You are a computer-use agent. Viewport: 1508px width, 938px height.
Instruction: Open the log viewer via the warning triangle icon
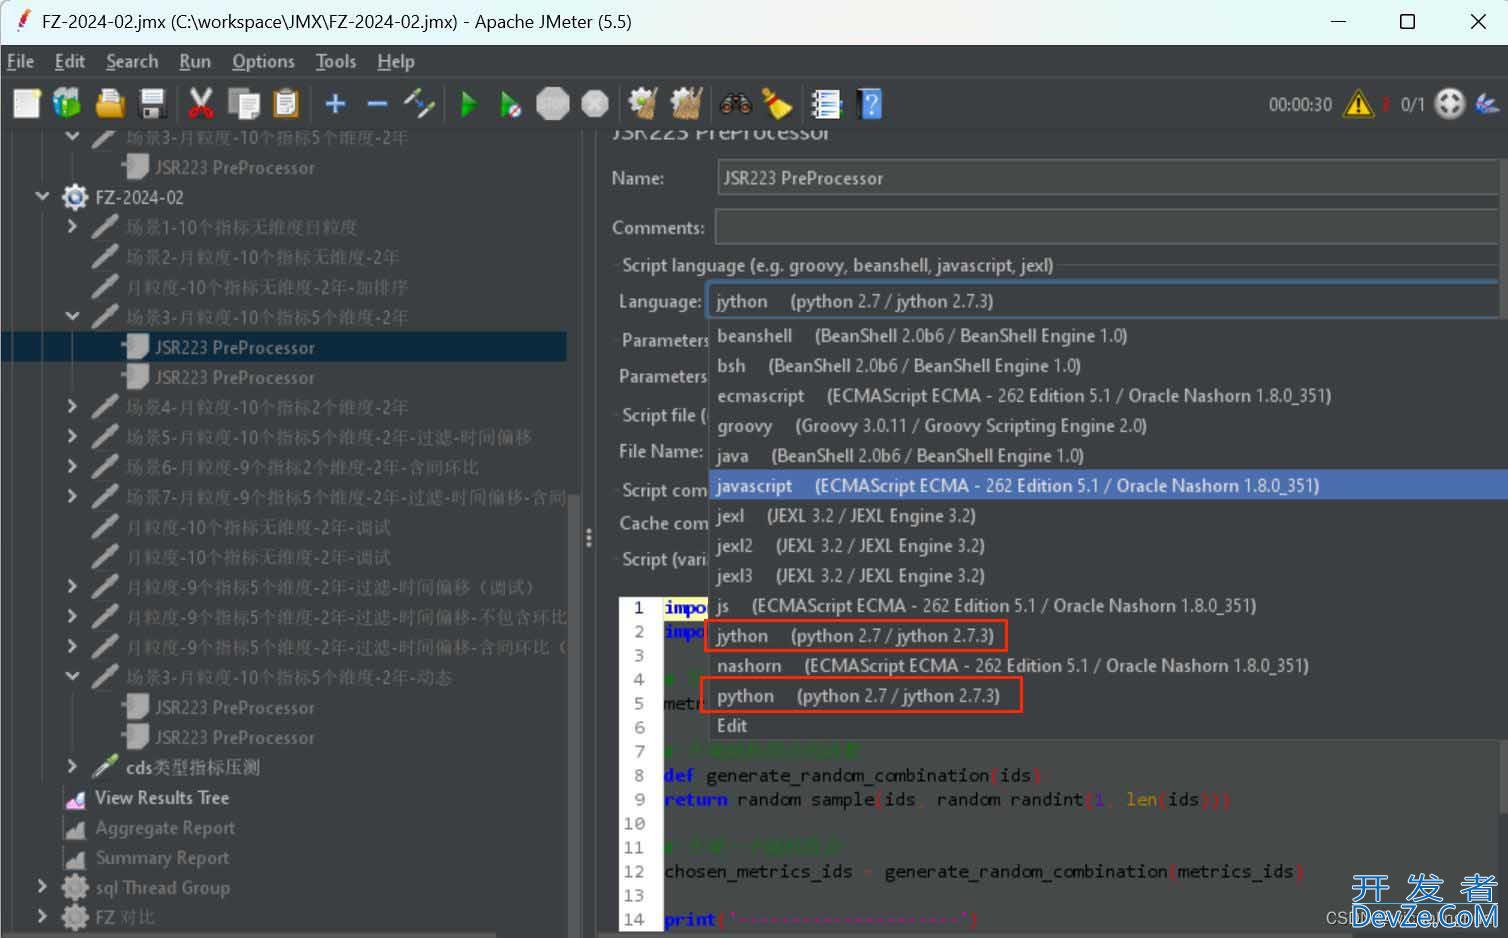pos(1358,103)
